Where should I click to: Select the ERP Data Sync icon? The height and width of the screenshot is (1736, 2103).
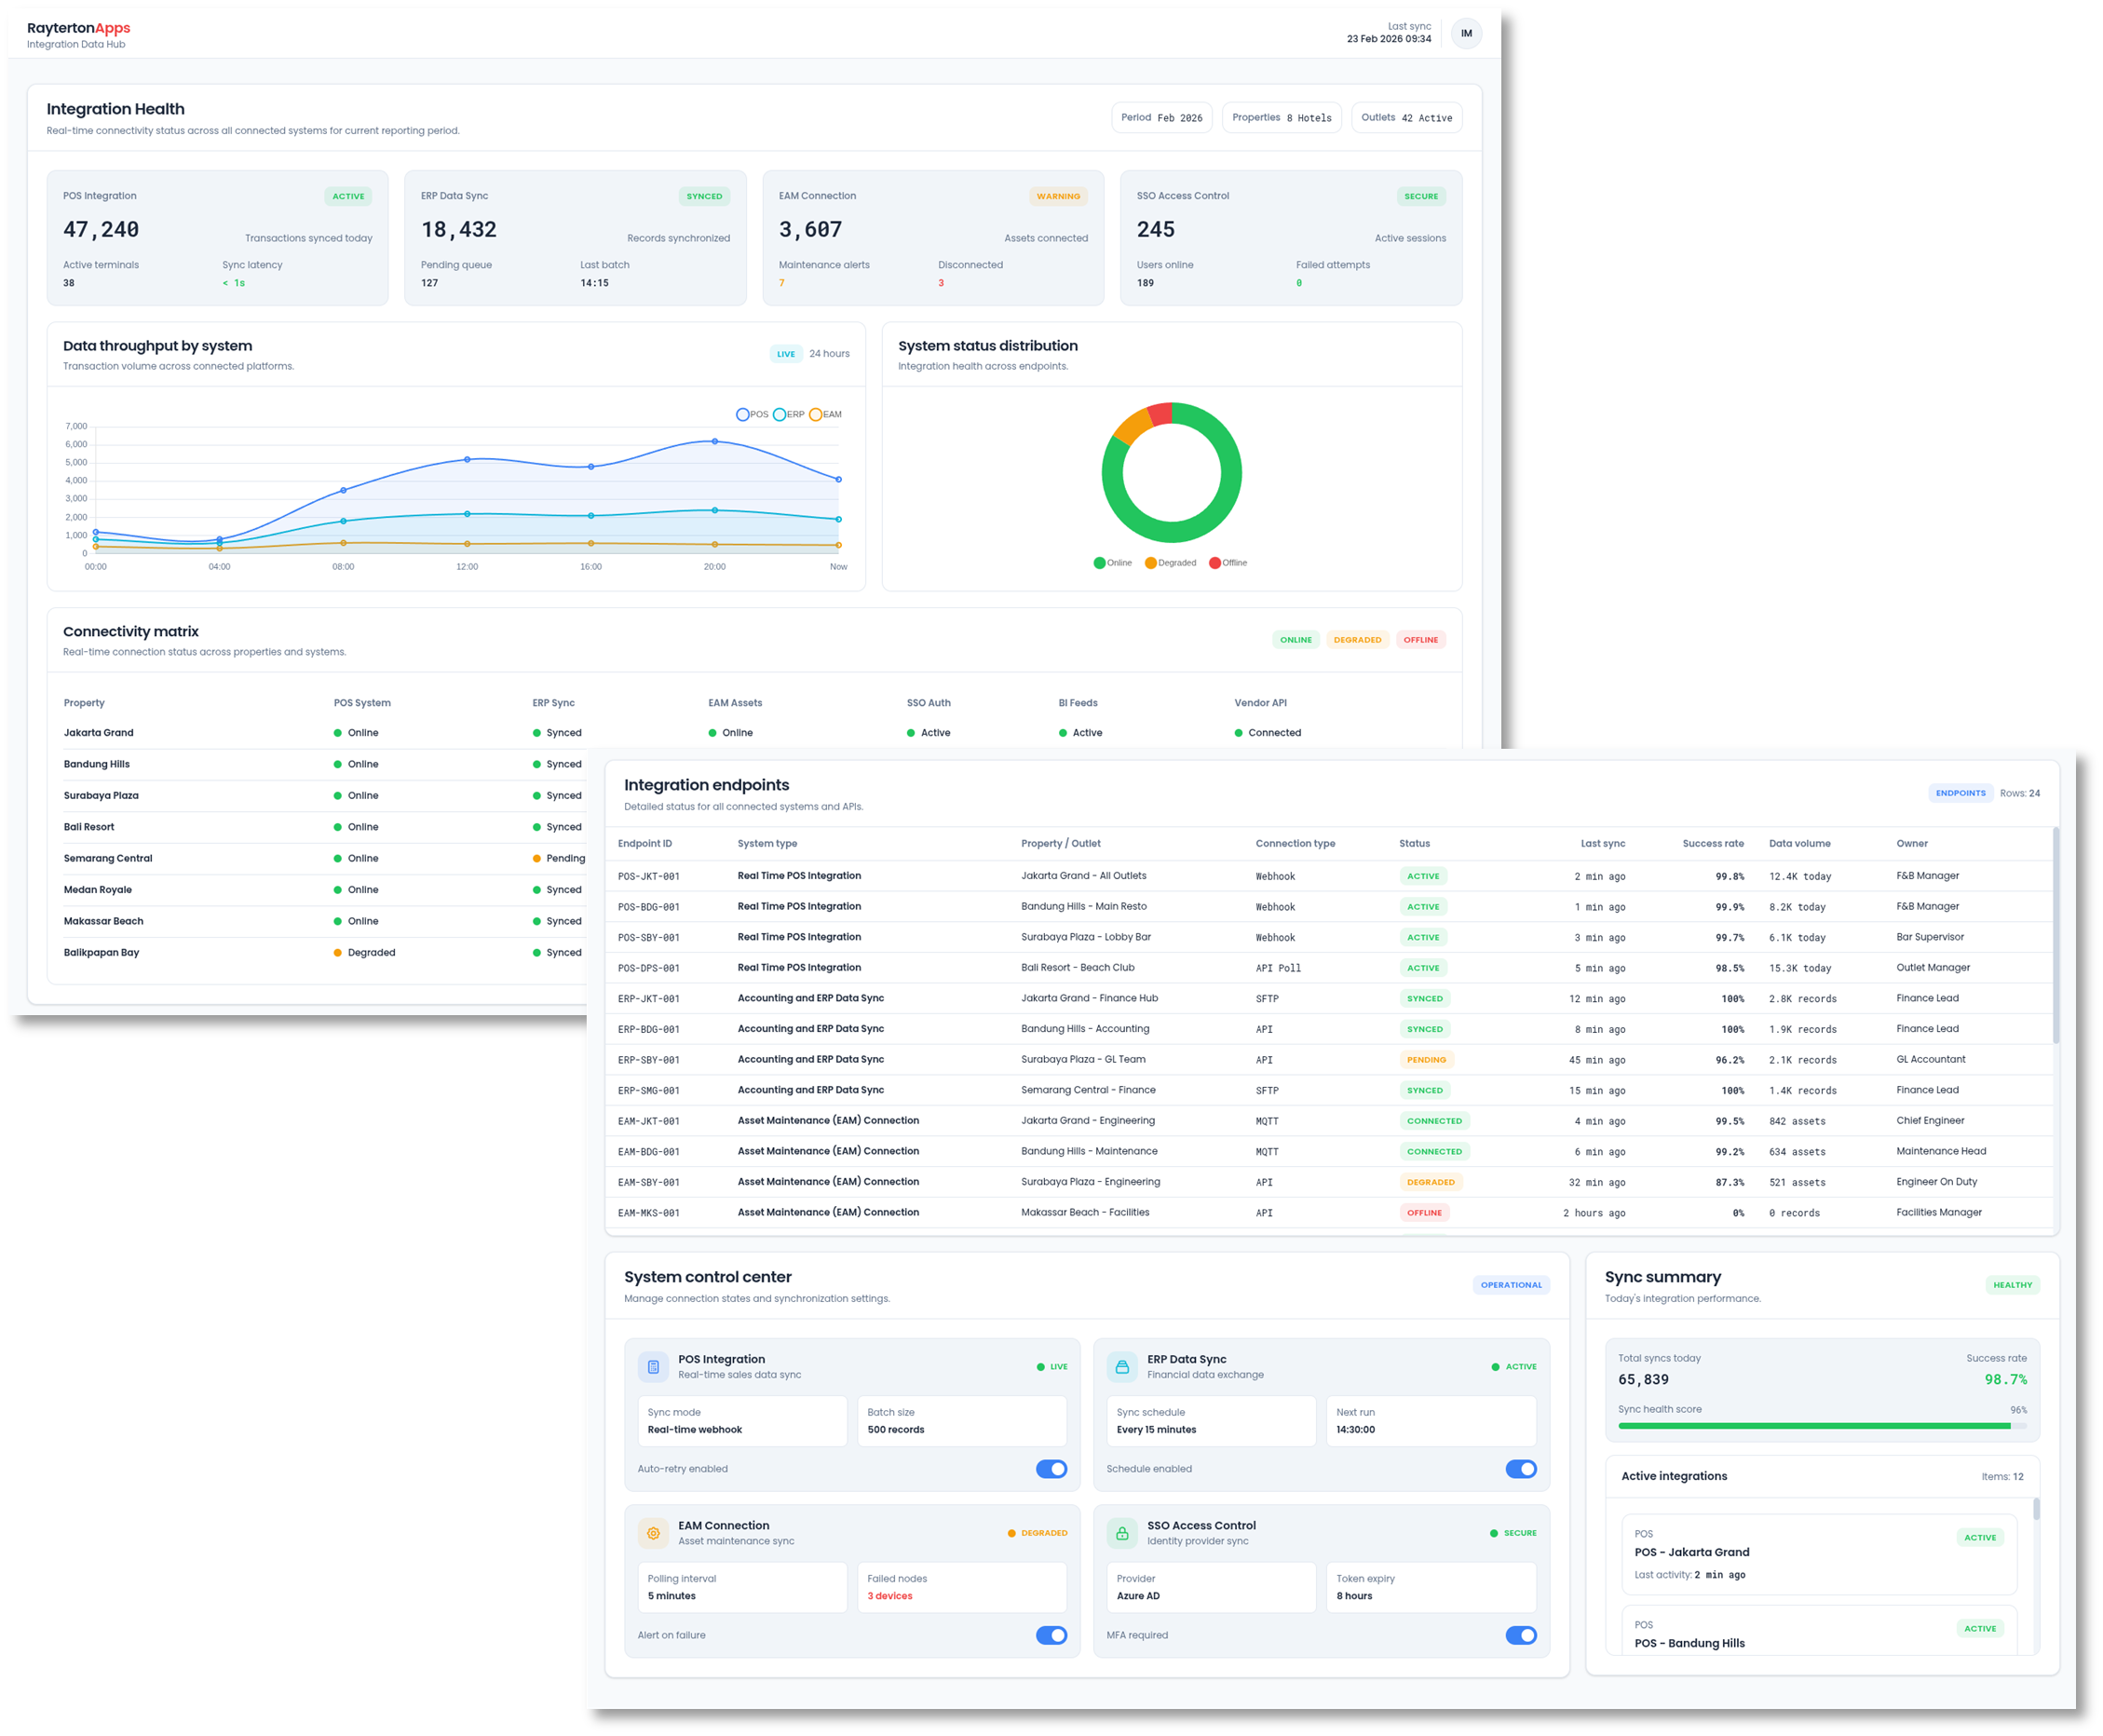click(x=1124, y=1366)
